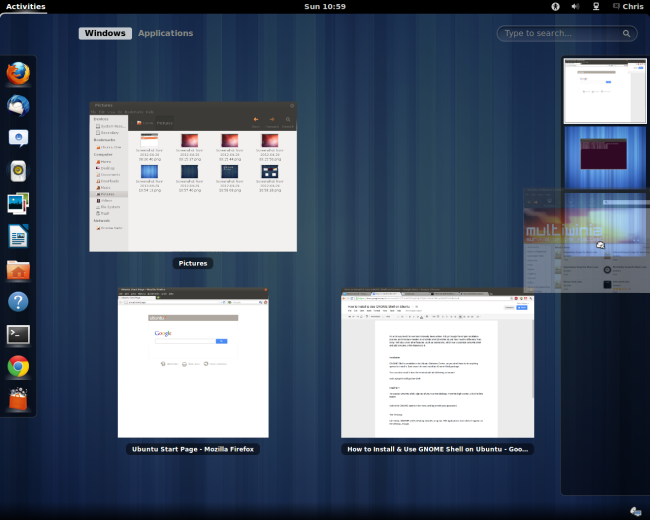
Task: Open Empathy chat app in dash
Action: point(18,138)
